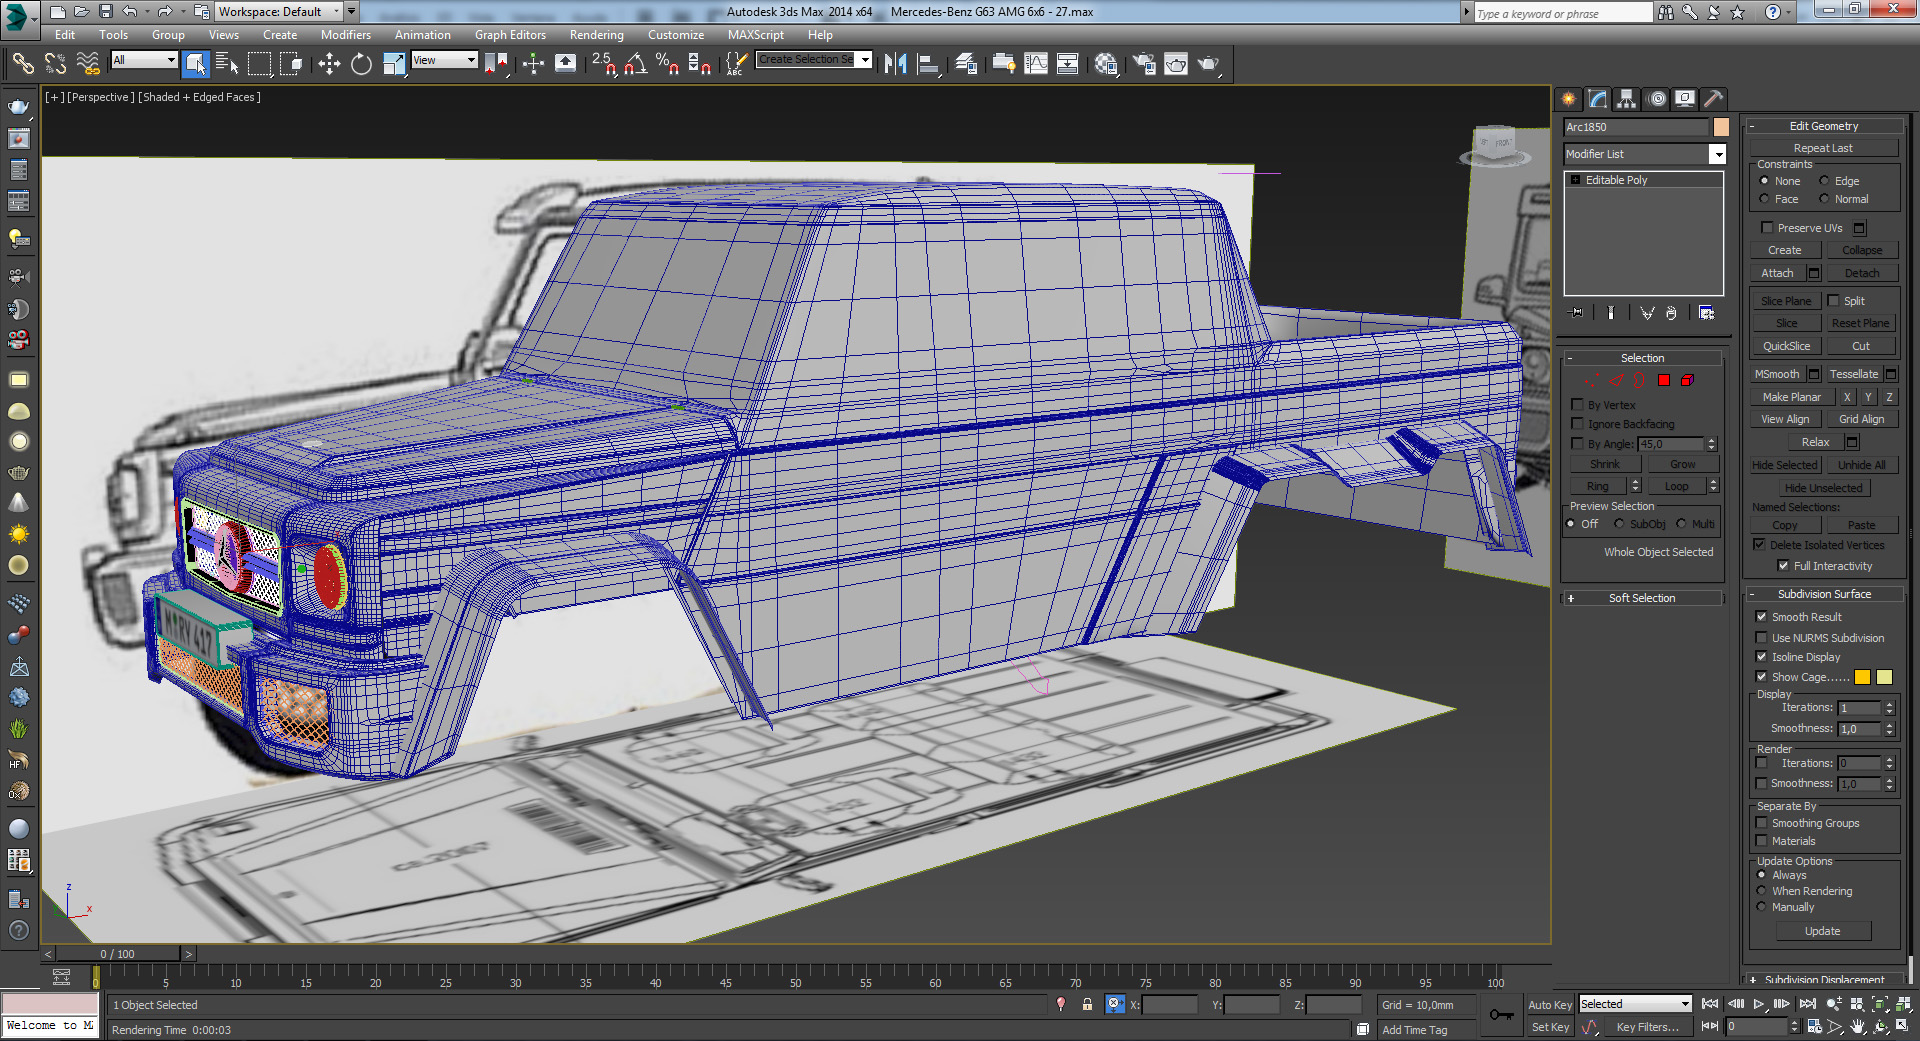Screen dimensions: 1920x1041
Task: Expand the Soft Selection rollout
Action: click(1642, 598)
